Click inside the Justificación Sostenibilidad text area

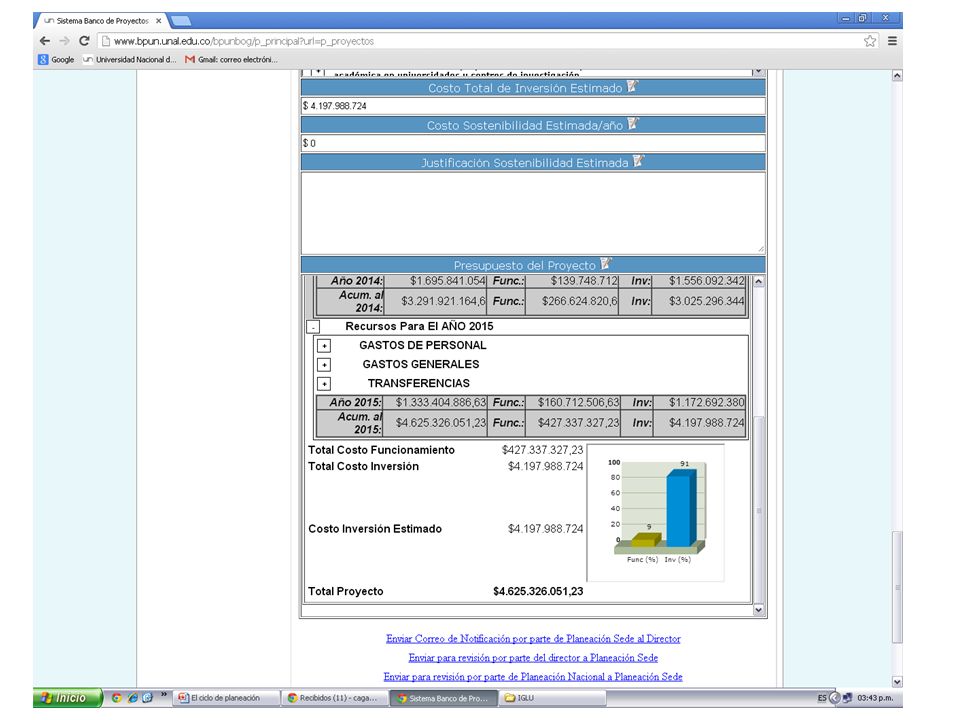pyautogui.click(x=533, y=213)
